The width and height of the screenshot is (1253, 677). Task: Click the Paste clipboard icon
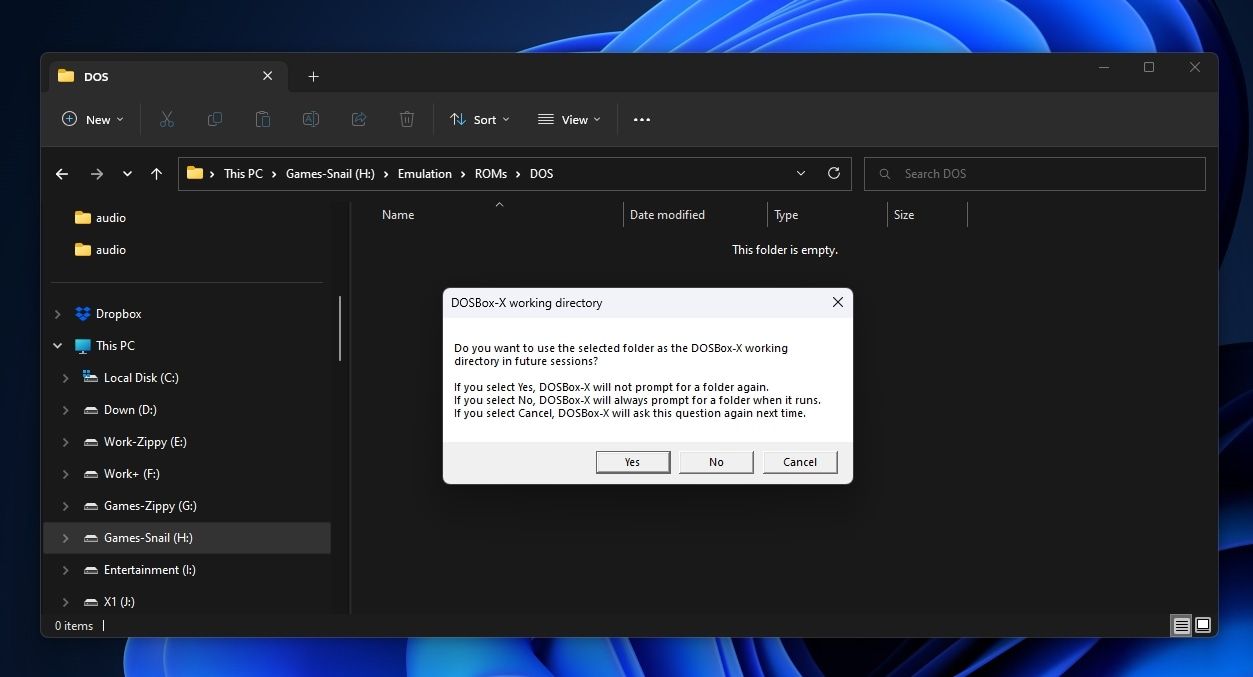click(x=263, y=120)
